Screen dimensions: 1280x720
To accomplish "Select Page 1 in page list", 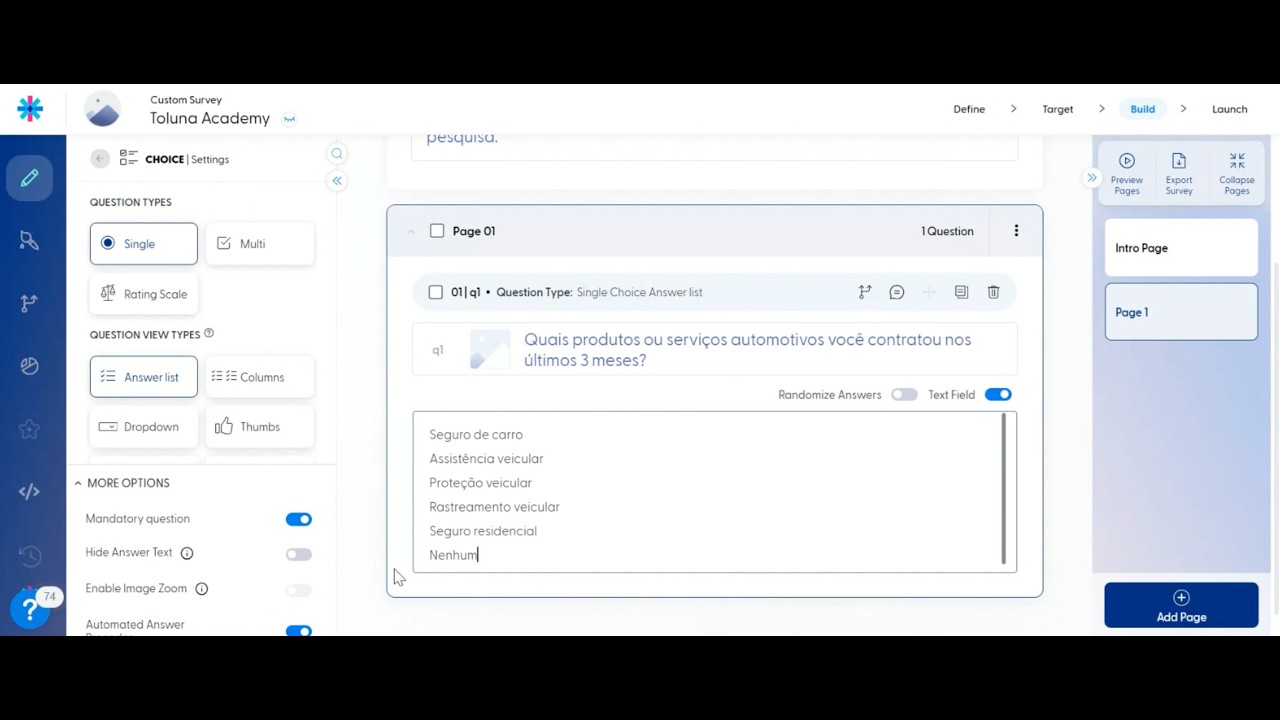I will [x=1181, y=312].
